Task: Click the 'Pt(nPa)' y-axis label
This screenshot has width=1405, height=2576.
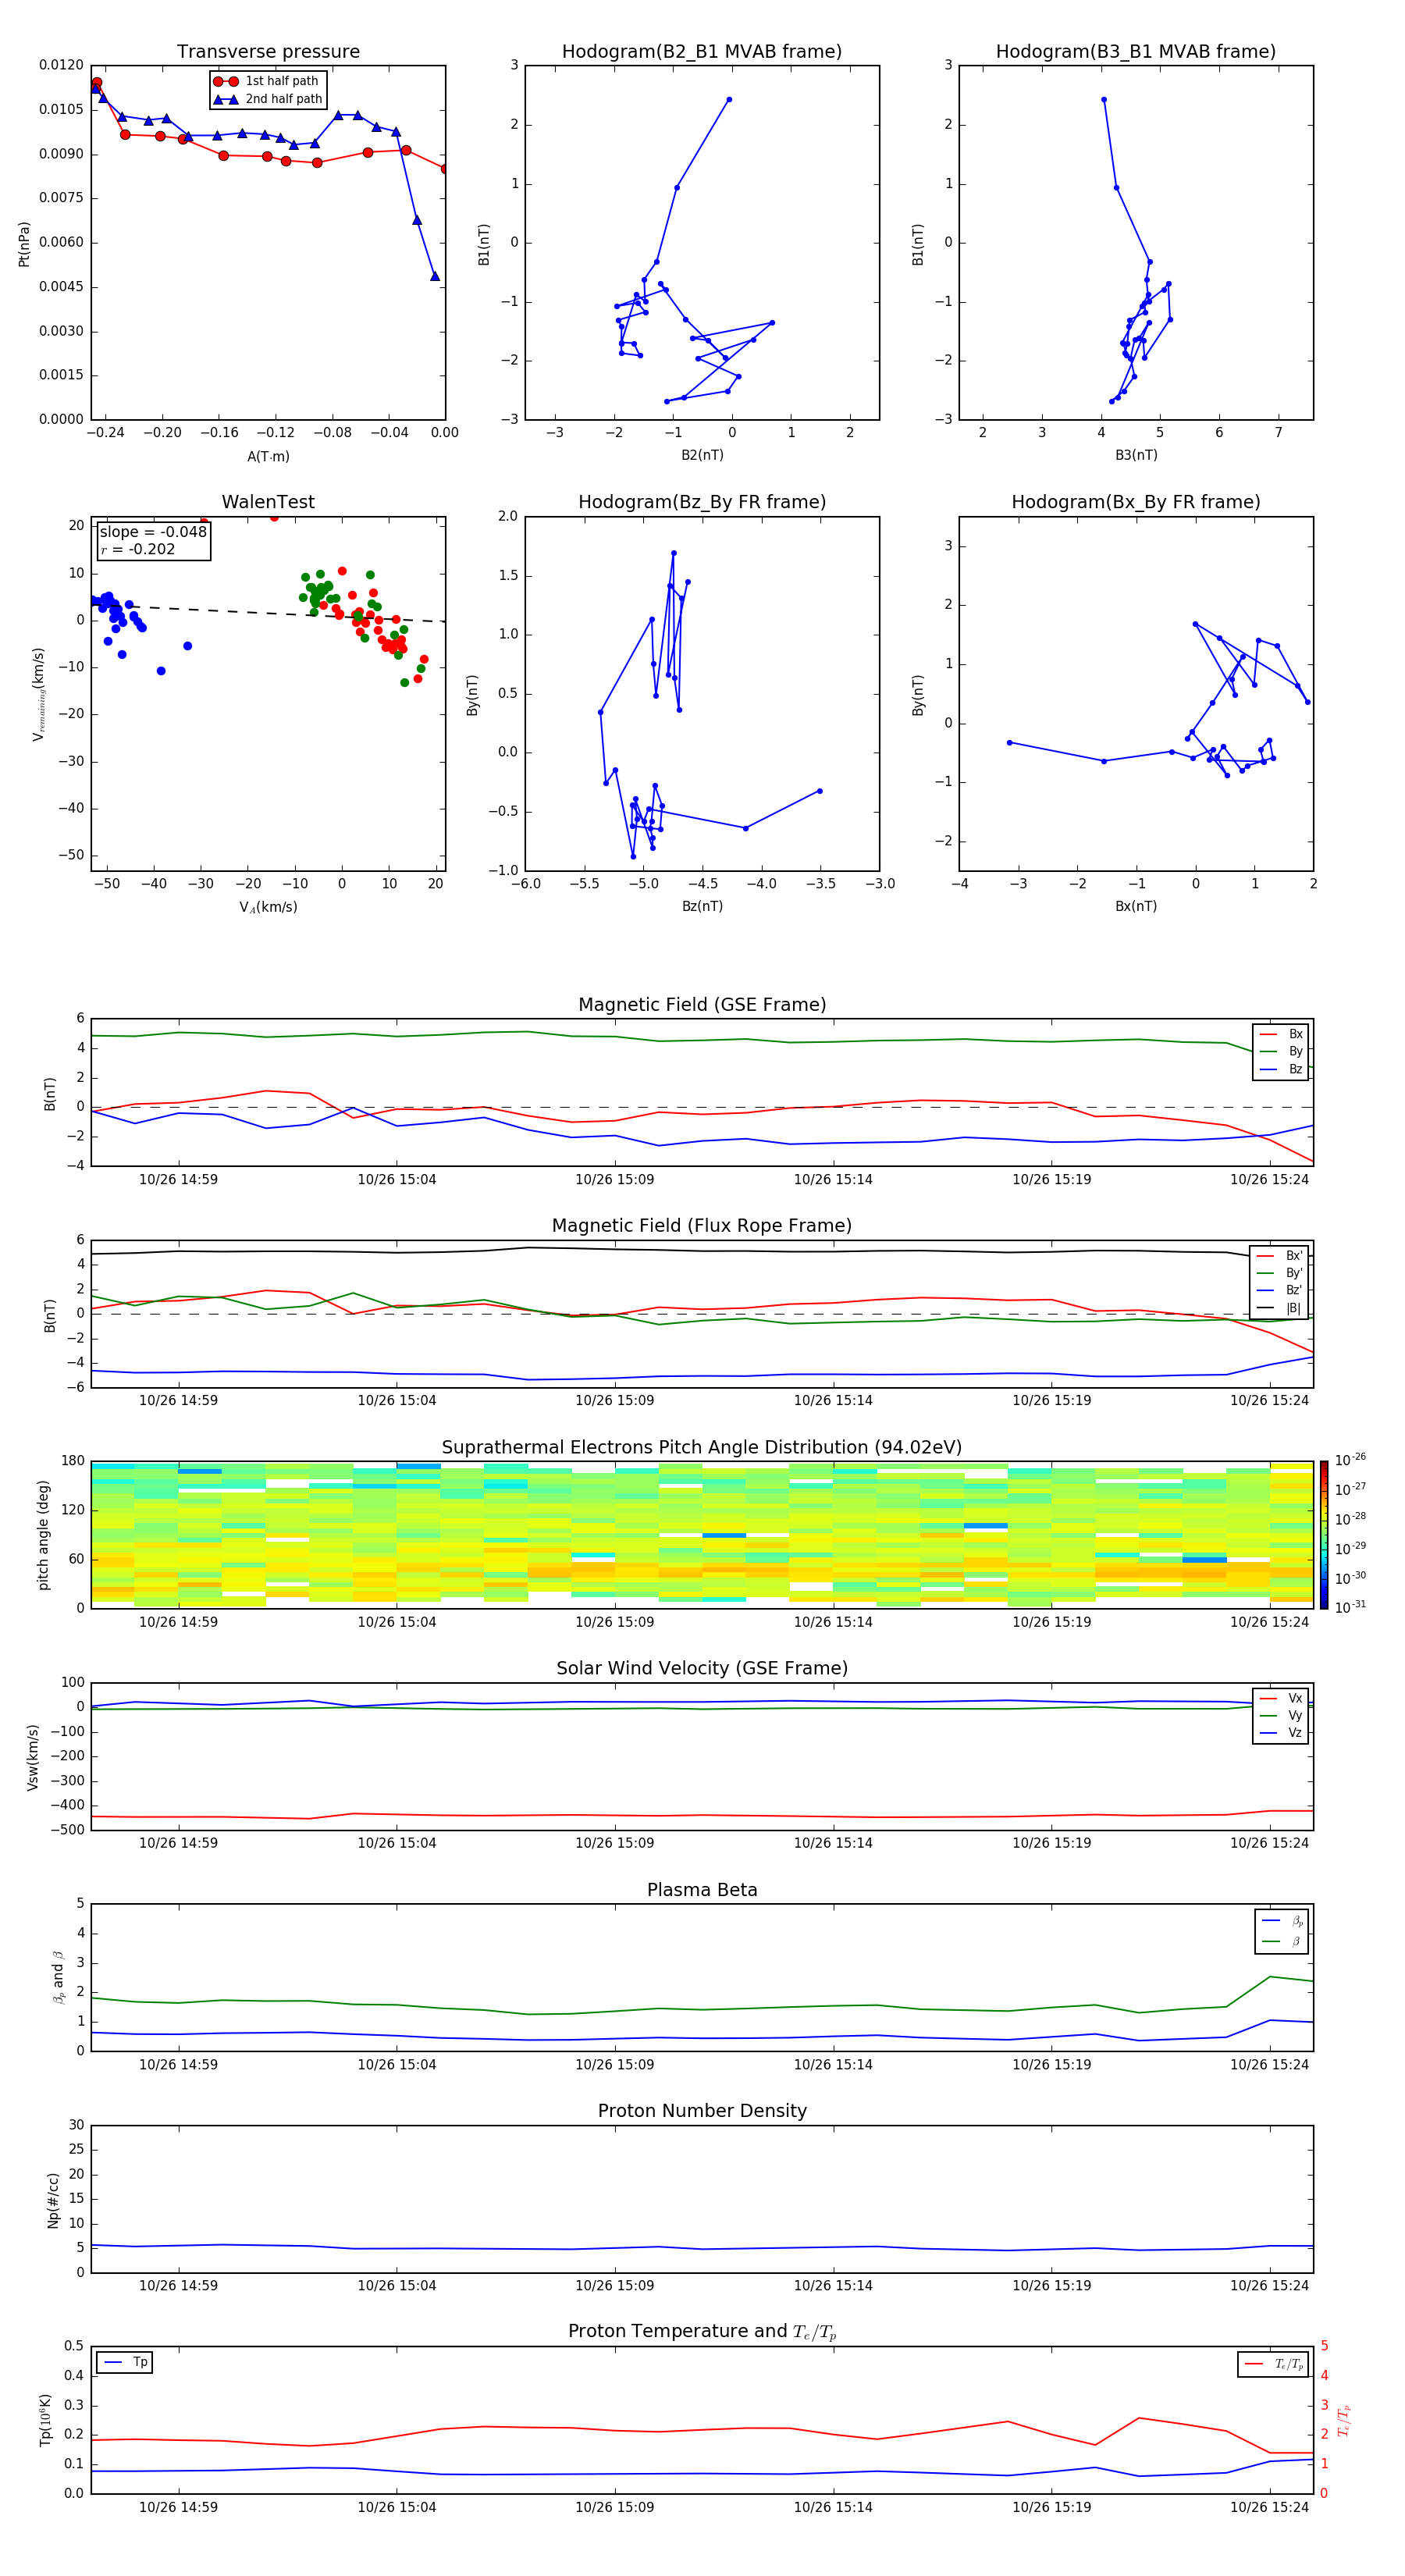Action: coord(24,244)
